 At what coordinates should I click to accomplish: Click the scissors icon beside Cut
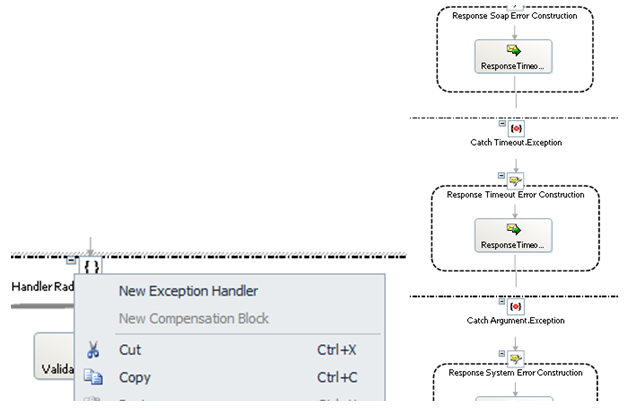(94, 350)
